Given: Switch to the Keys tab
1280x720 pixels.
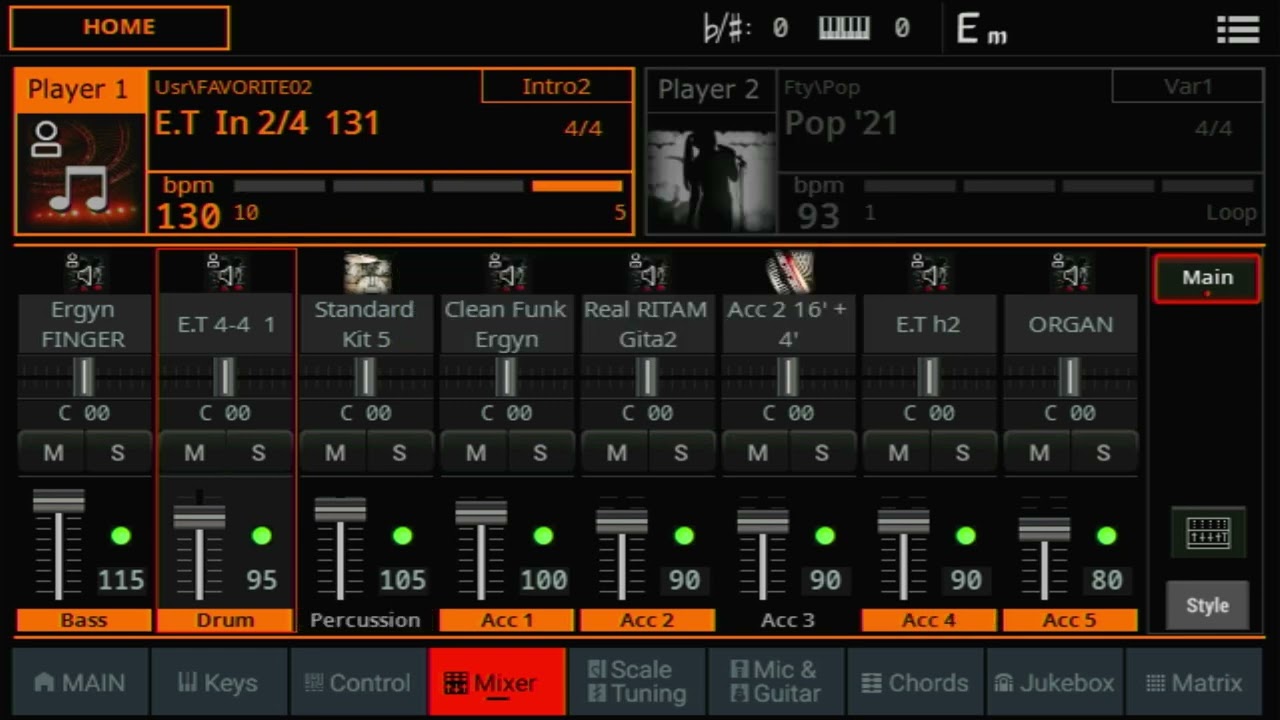Looking at the screenshot, I should pyautogui.click(x=219, y=682).
